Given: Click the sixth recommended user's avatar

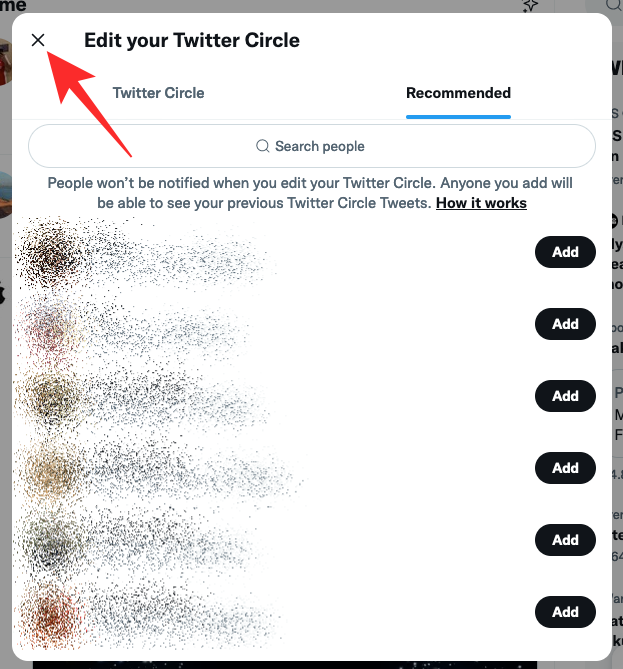Looking at the screenshot, I should 51,612.
